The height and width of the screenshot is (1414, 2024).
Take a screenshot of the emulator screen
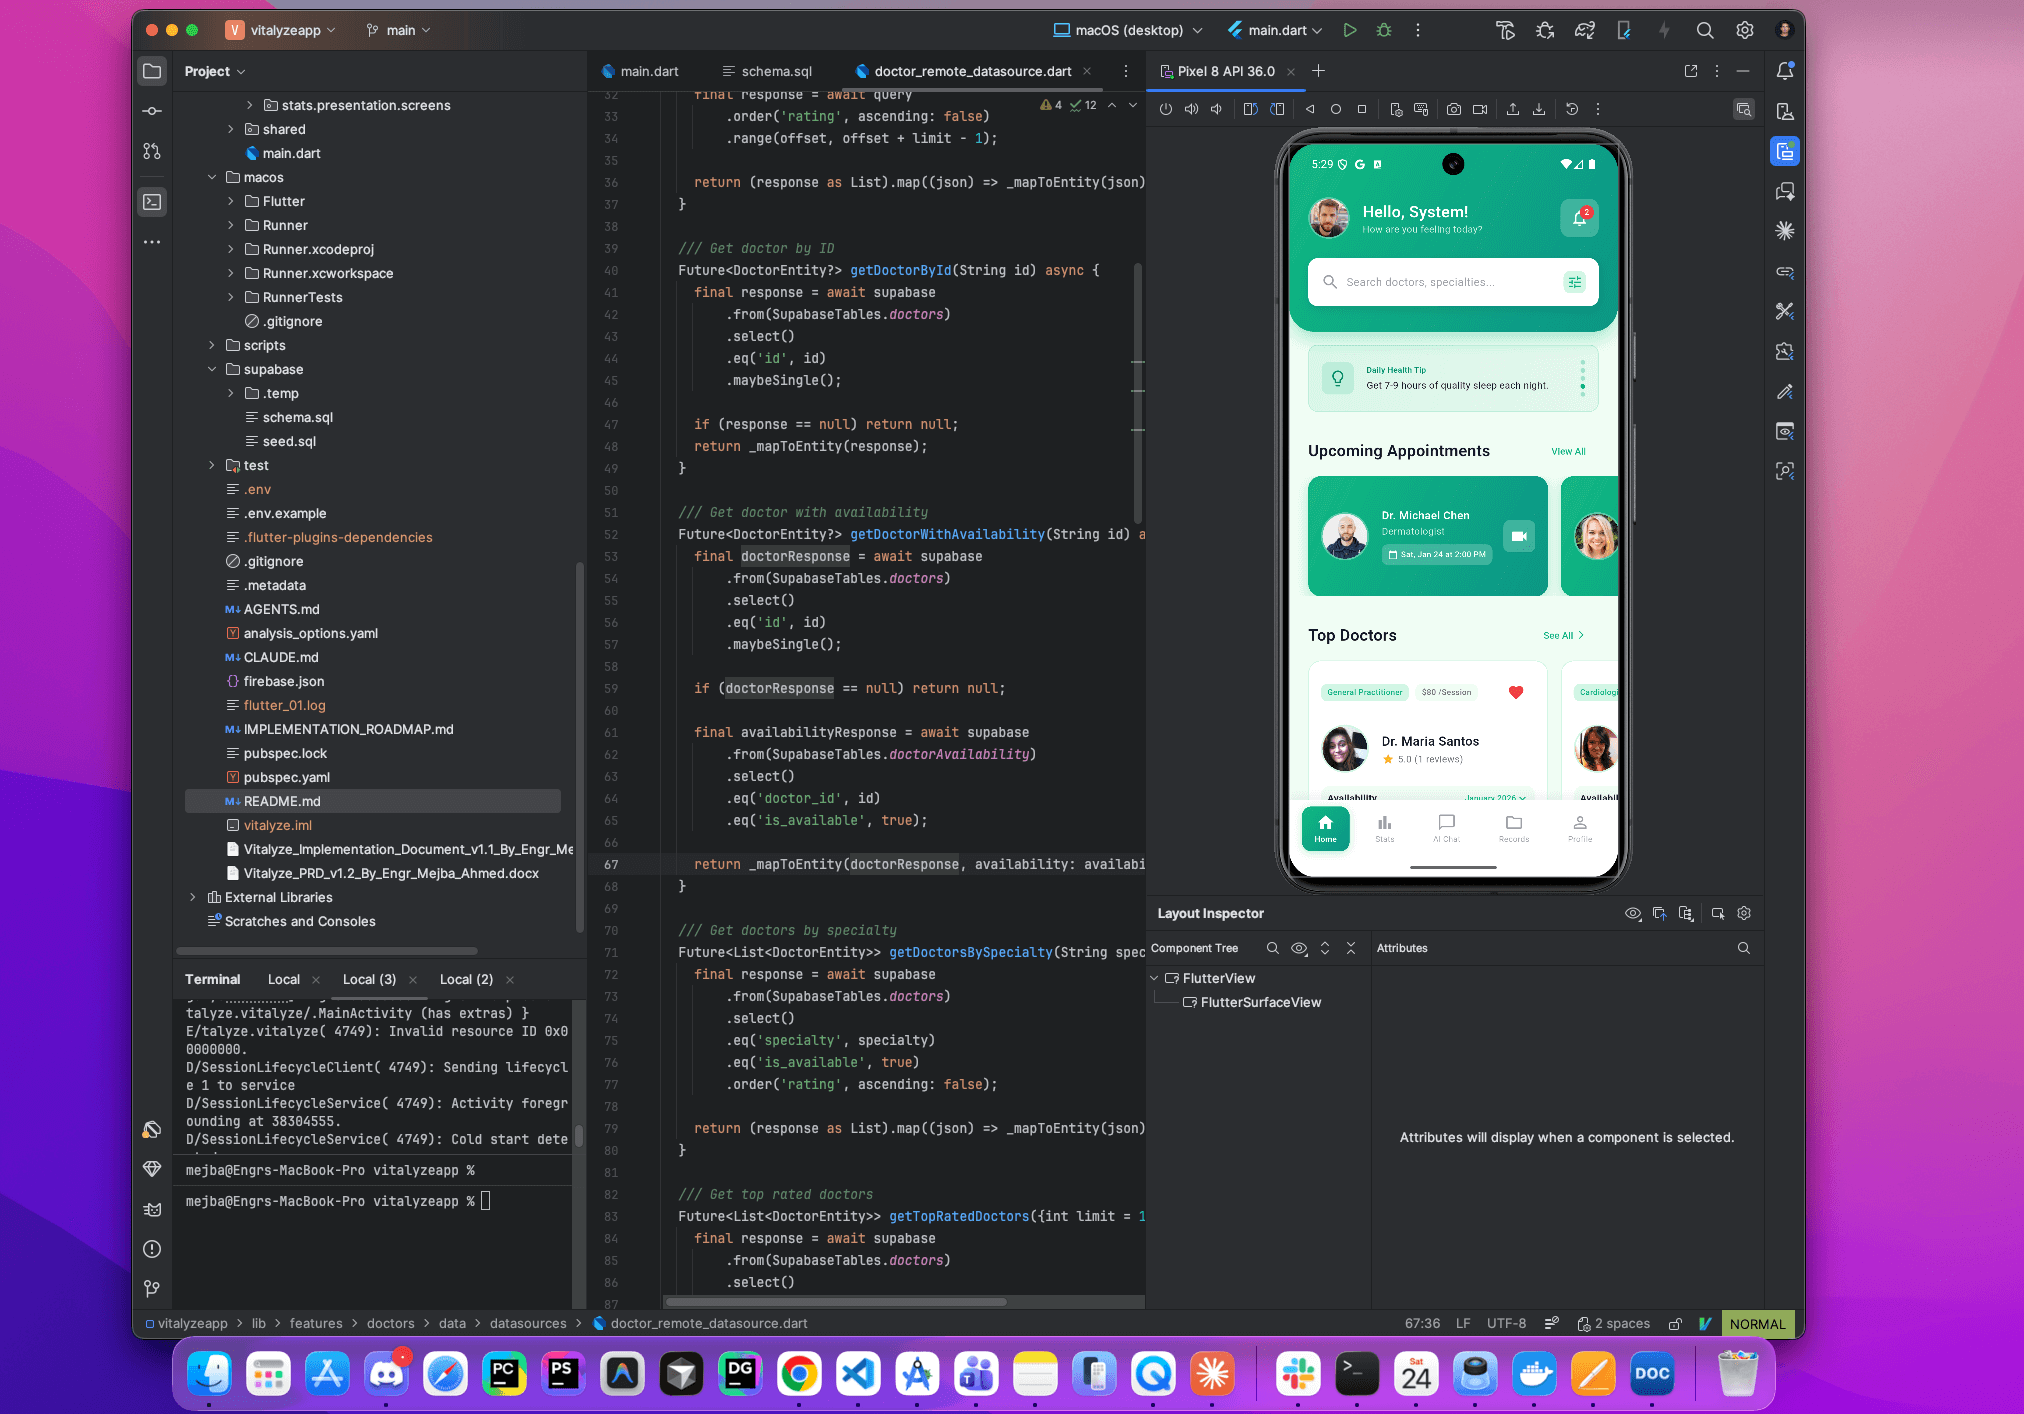click(x=1453, y=109)
